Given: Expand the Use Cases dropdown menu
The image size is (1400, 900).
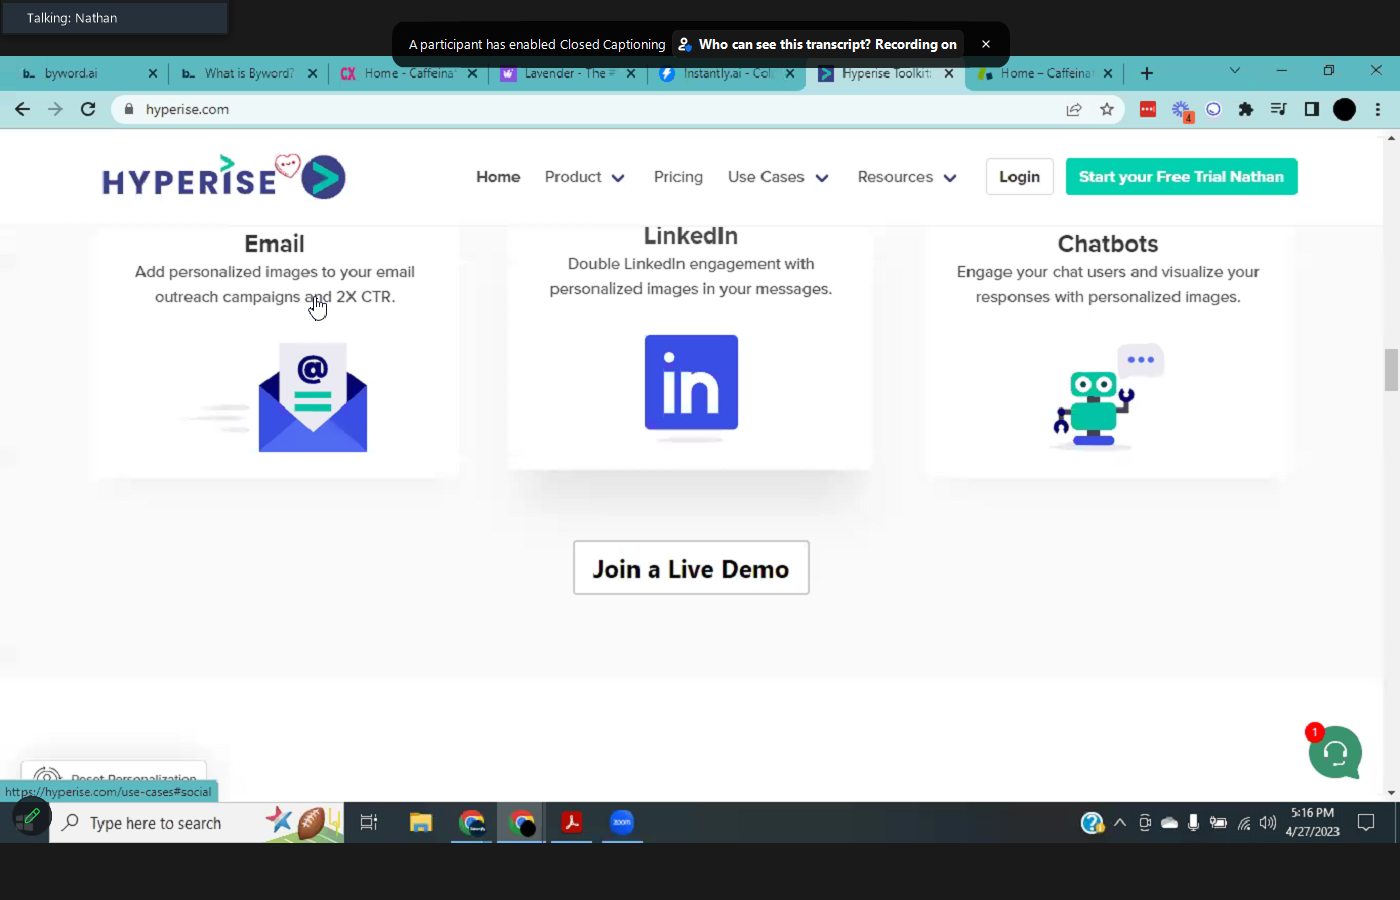Looking at the screenshot, I should pyautogui.click(x=778, y=177).
